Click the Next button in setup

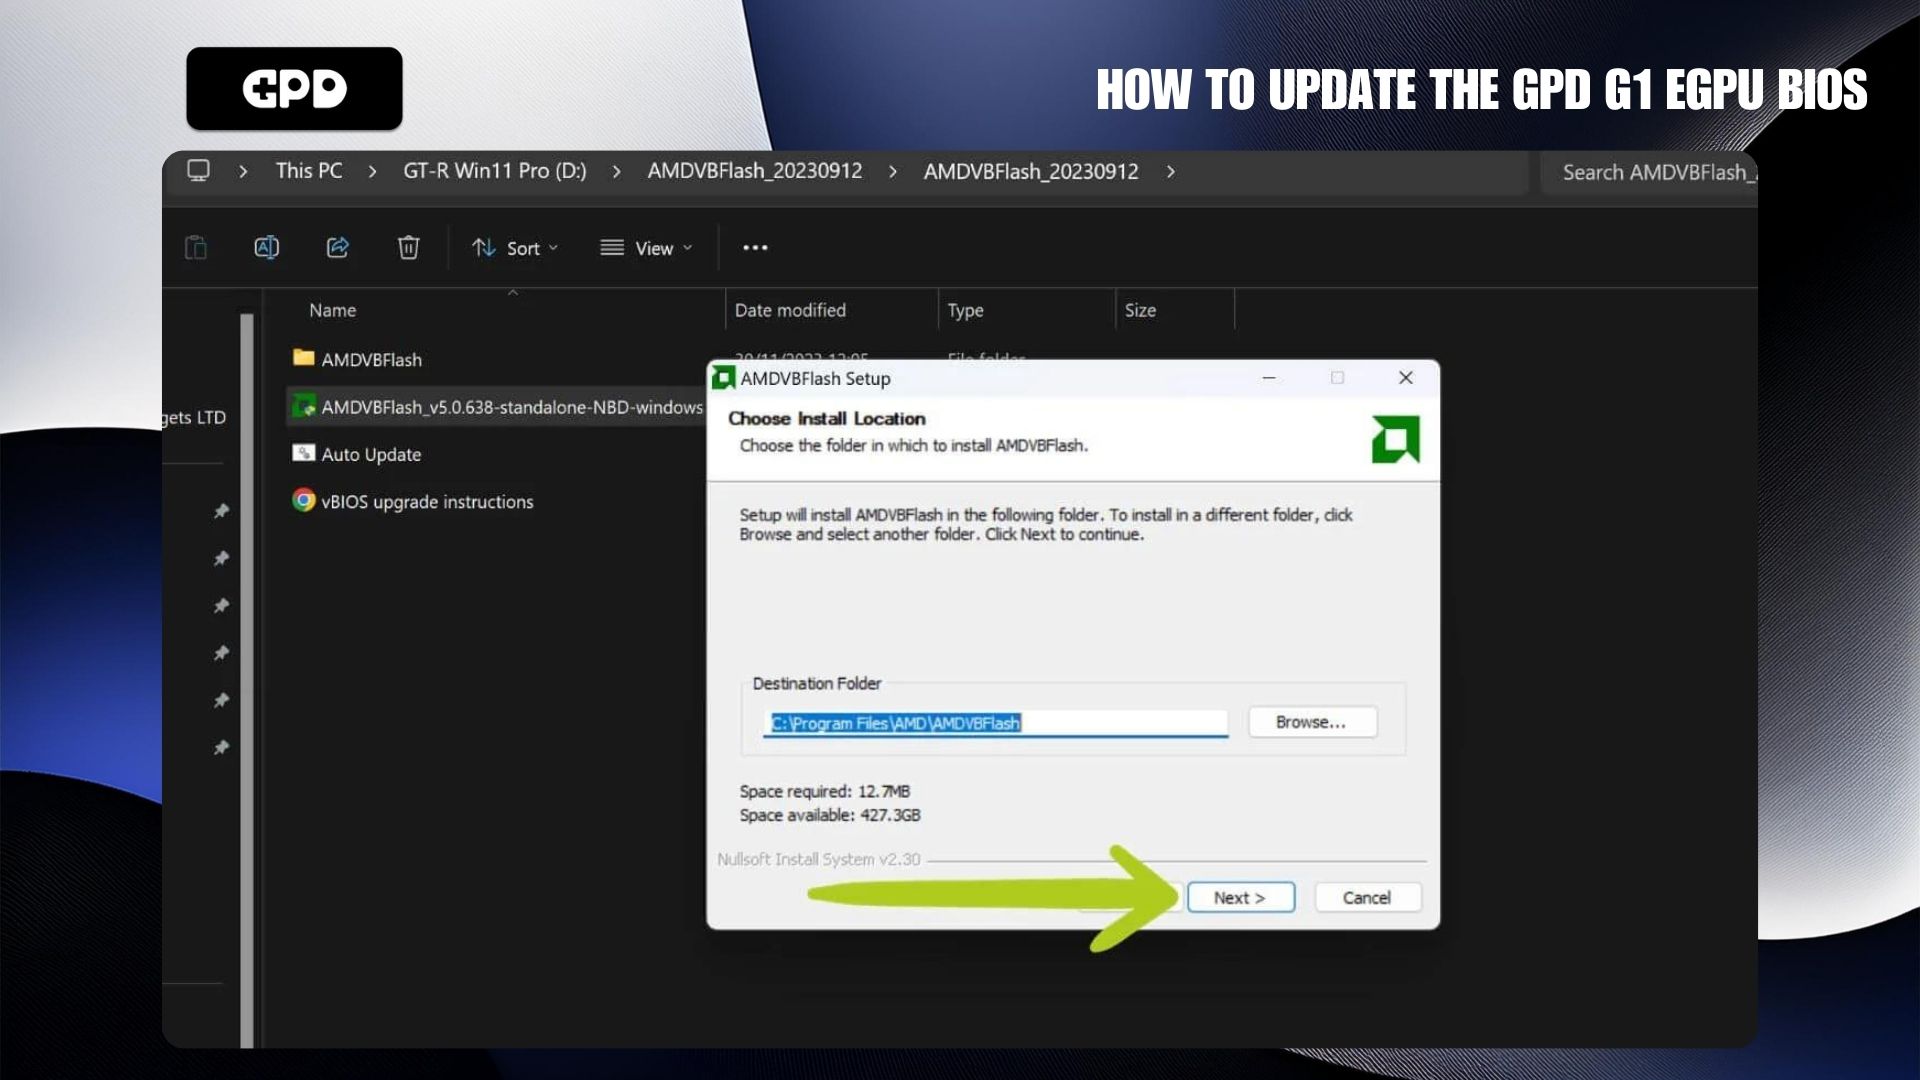click(1240, 897)
